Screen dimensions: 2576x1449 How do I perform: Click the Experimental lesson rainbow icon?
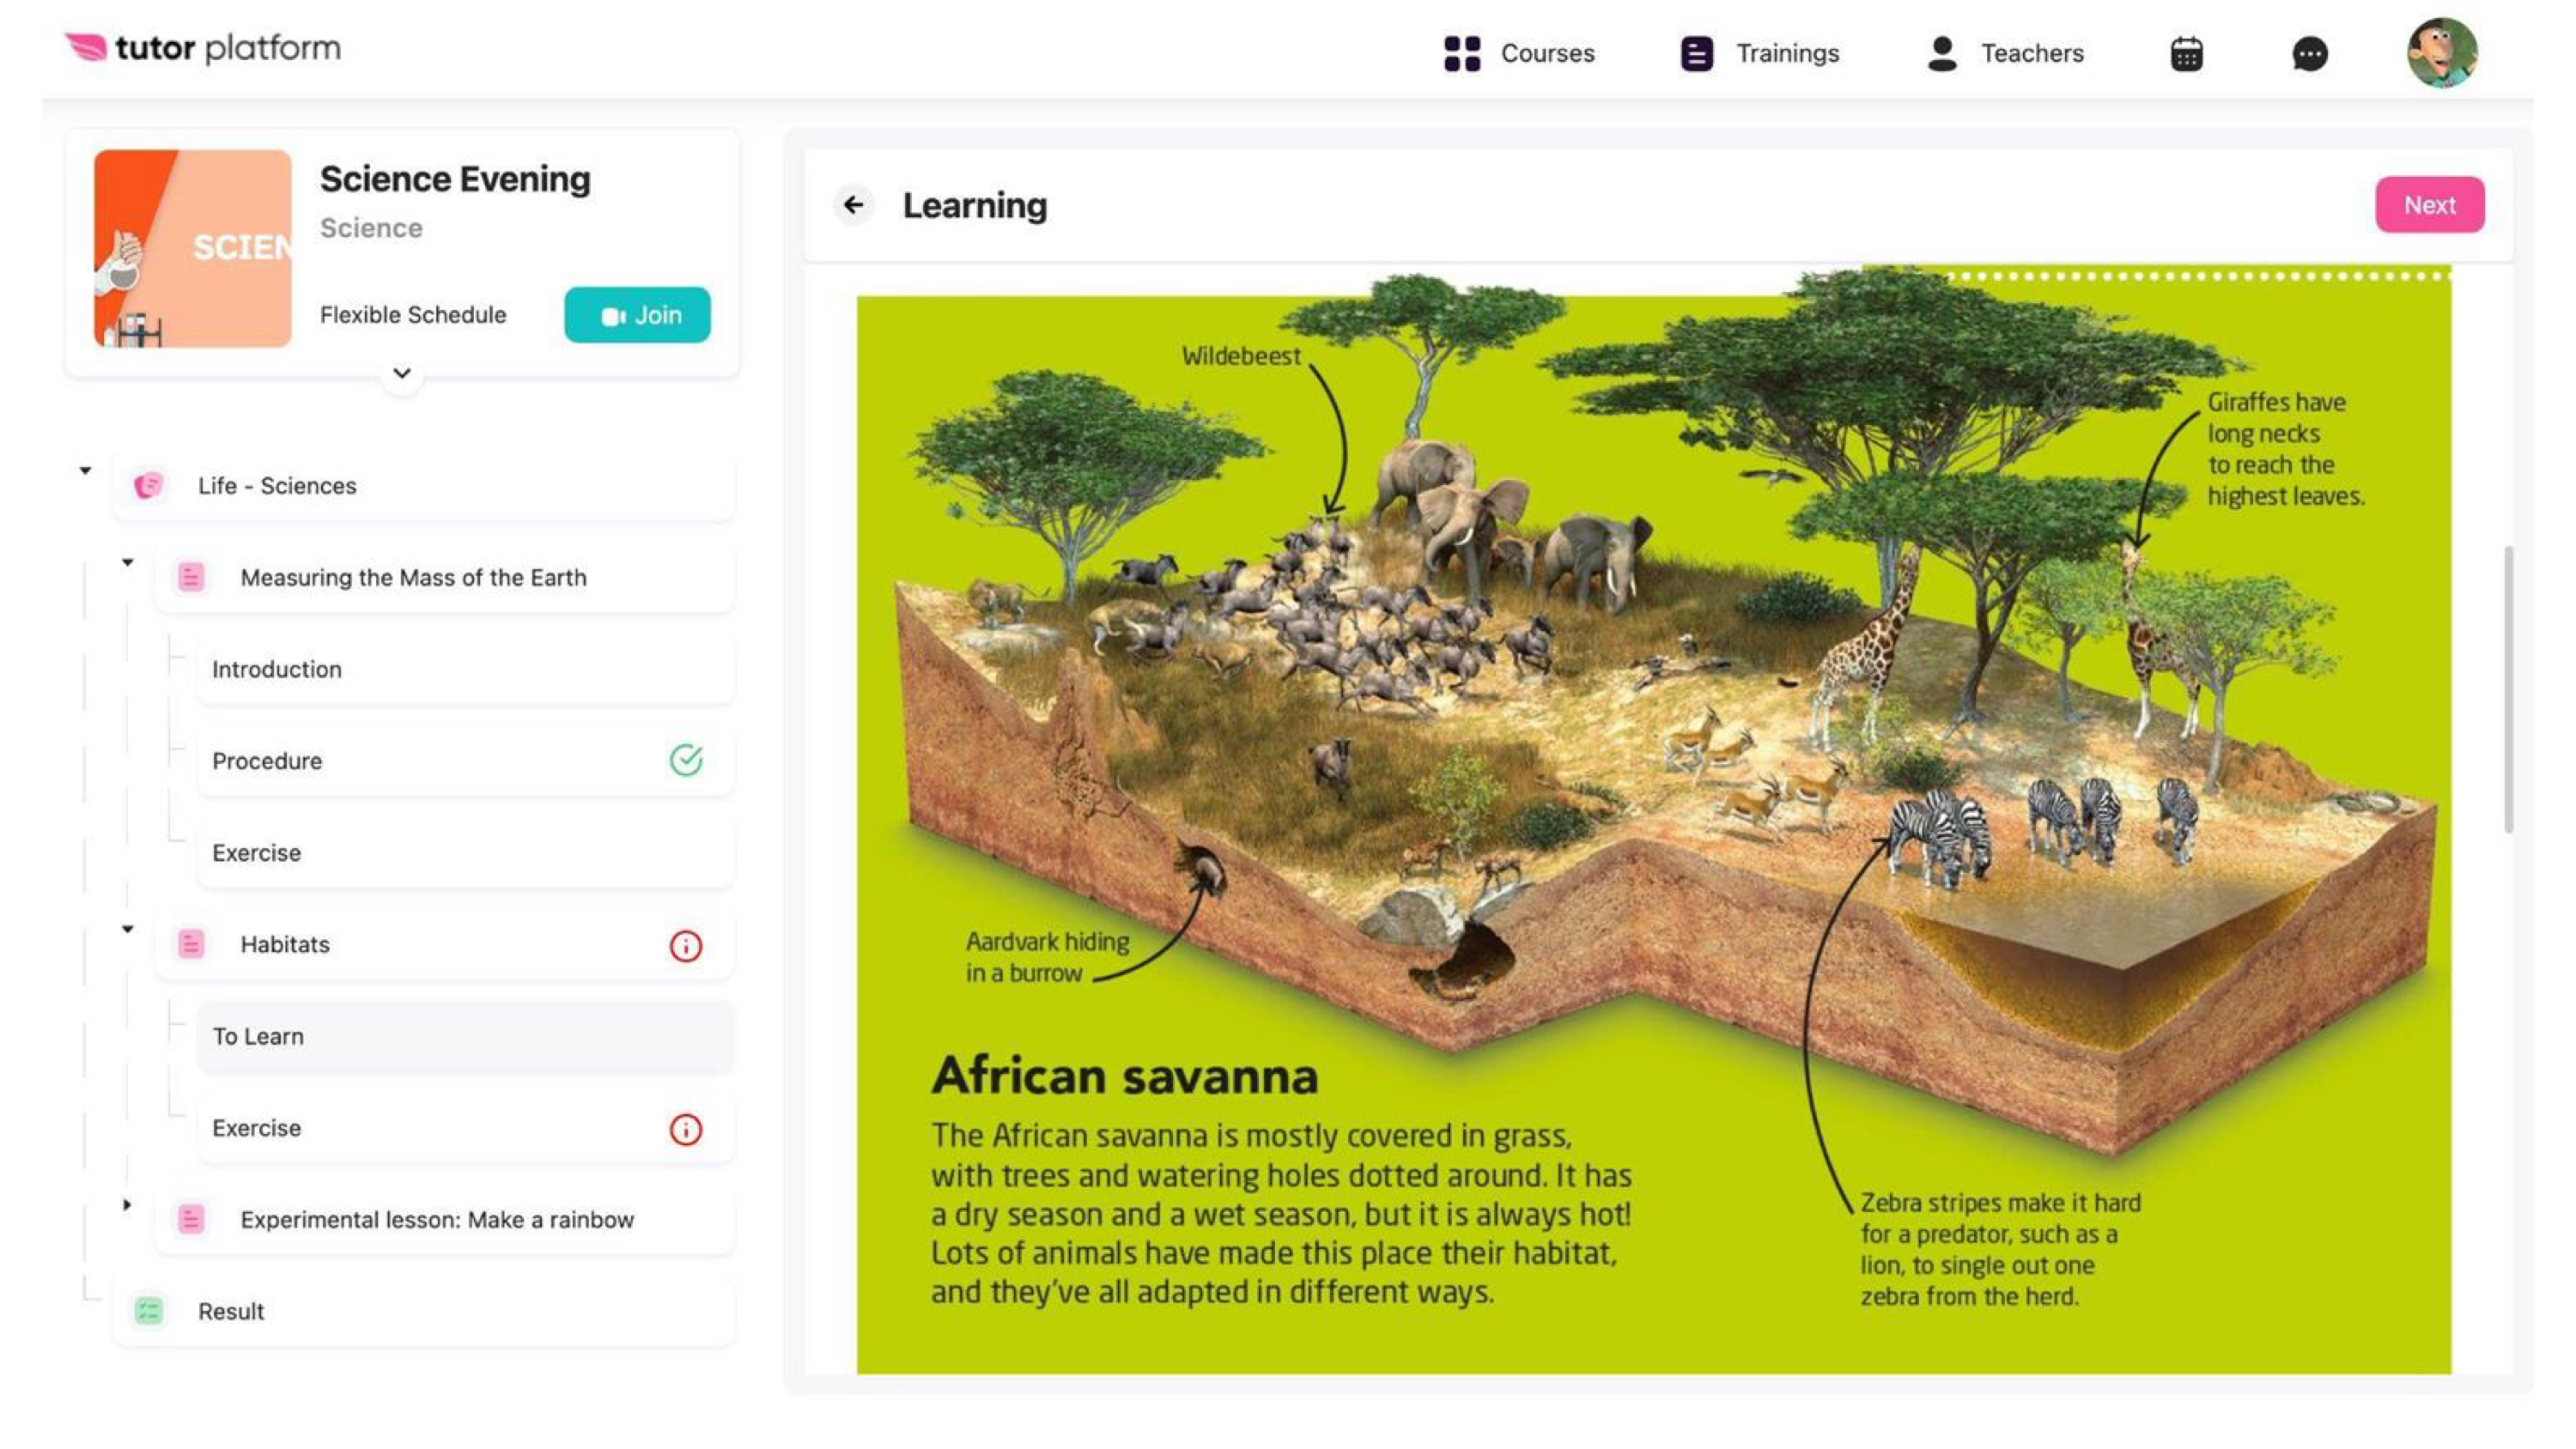coord(191,1219)
